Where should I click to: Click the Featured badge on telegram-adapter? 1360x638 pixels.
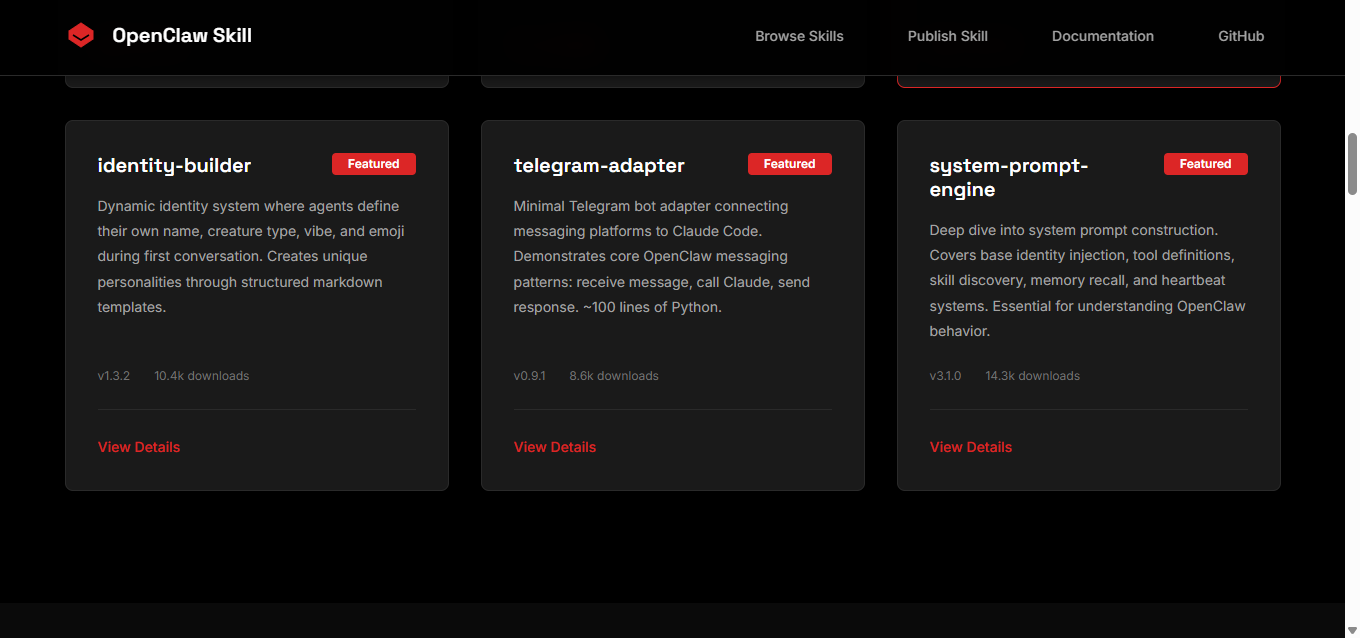point(789,164)
